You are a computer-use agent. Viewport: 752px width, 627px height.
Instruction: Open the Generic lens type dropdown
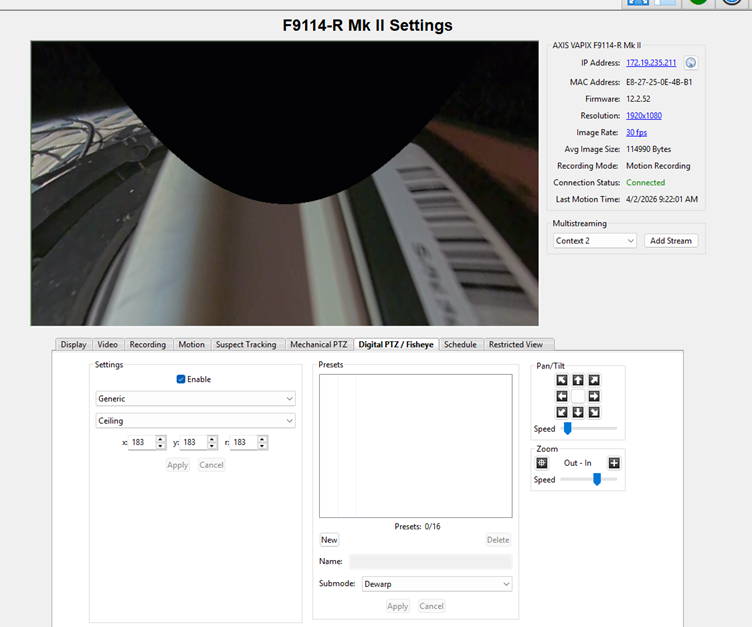click(196, 399)
